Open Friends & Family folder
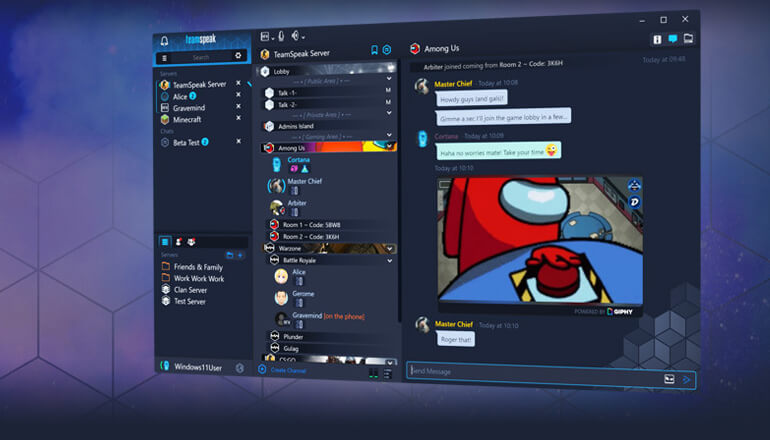This screenshot has height=440, width=770. click(198, 267)
